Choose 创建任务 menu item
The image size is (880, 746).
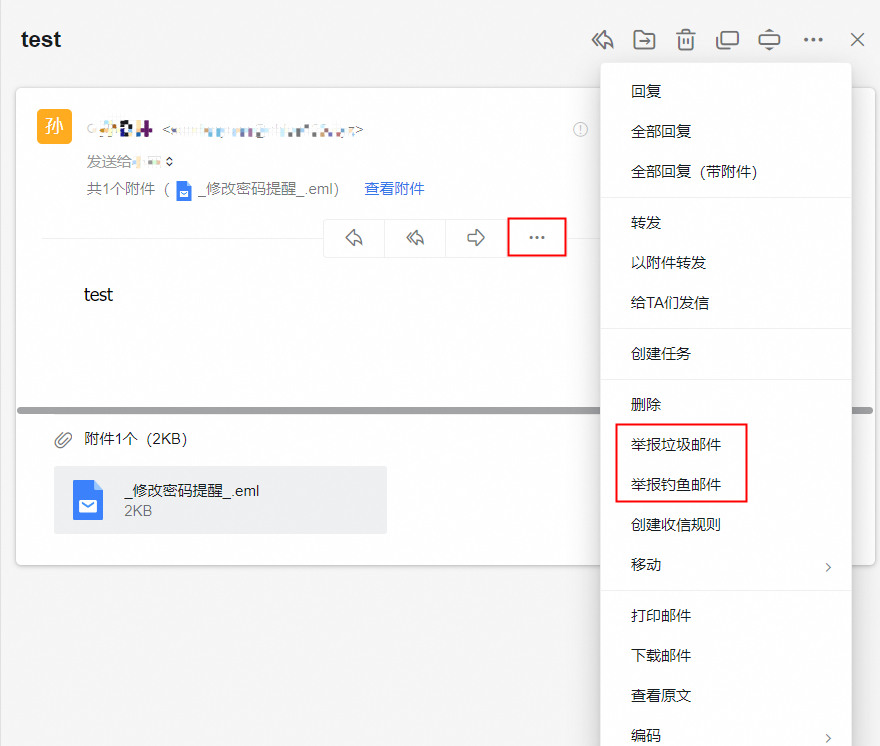click(x=726, y=354)
